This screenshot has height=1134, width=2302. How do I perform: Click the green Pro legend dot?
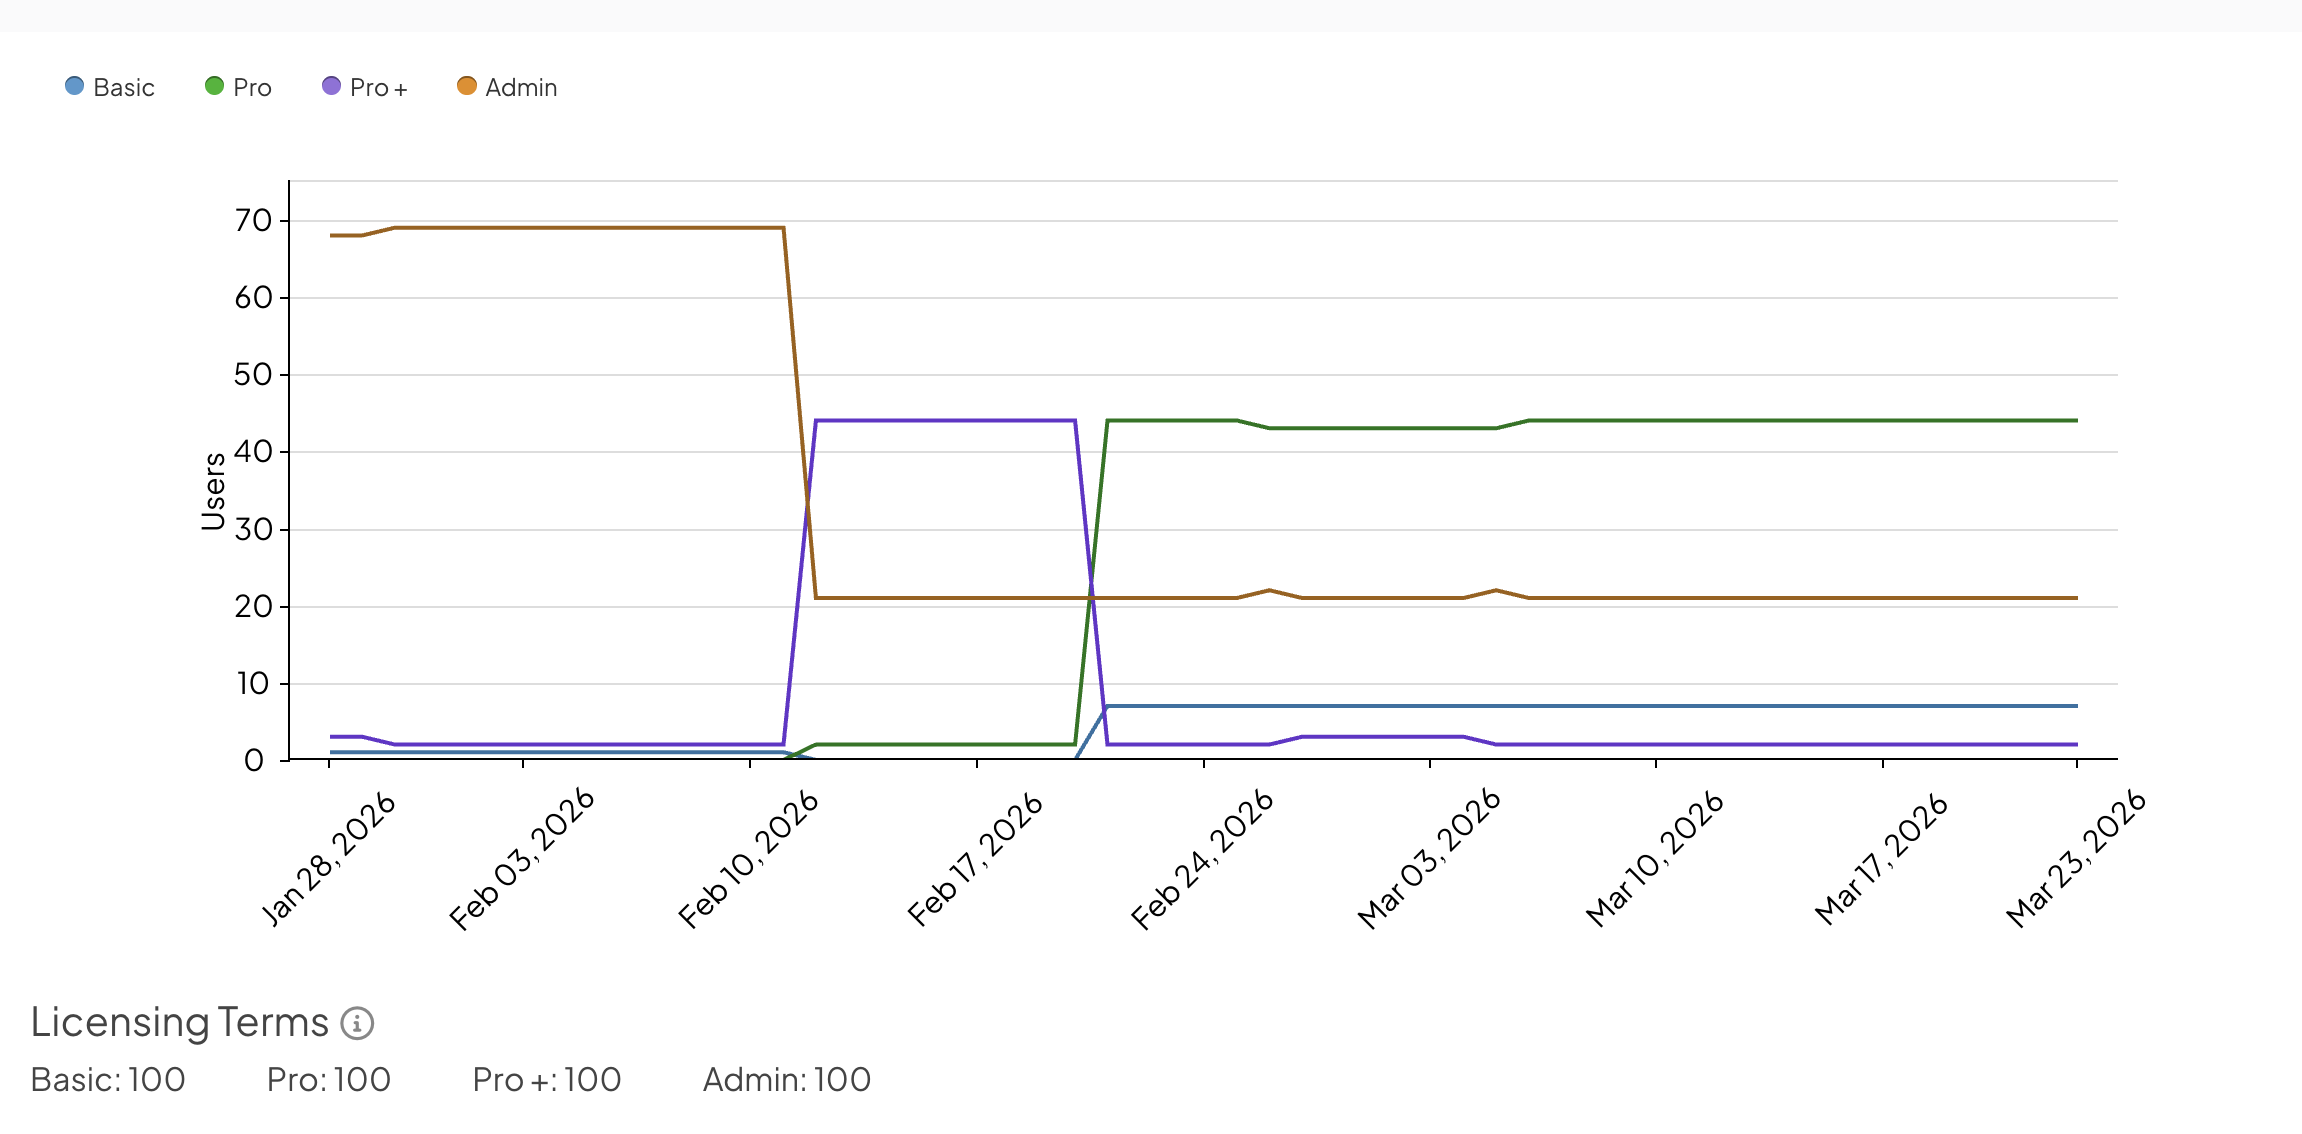tap(214, 86)
